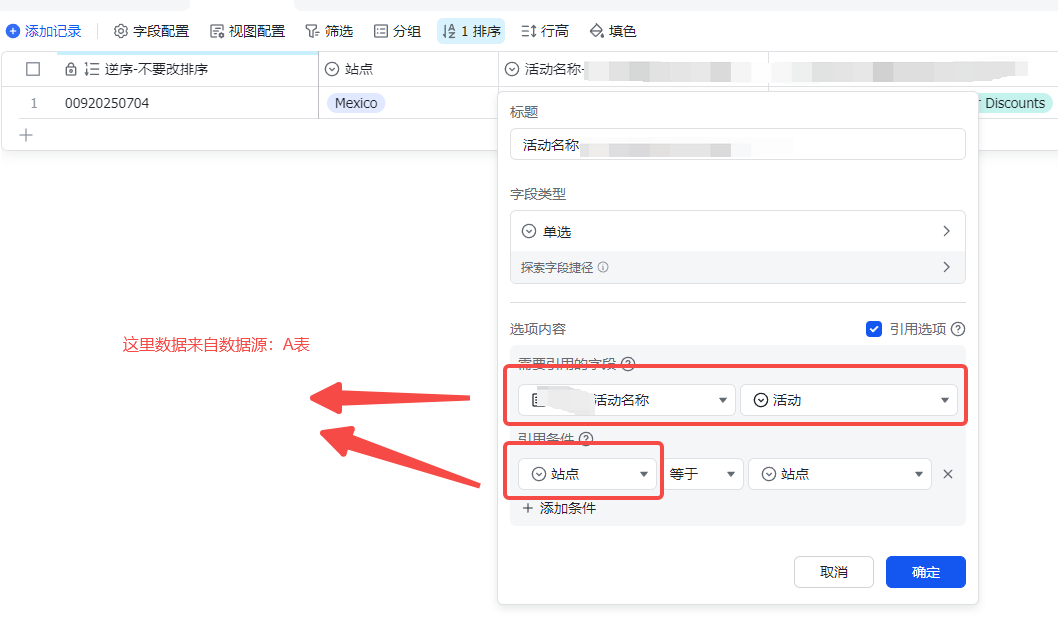Click 添加条件 to add a condition
Viewport: 1058px width, 629px height.
pyautogui.click(x=559, y=508)
